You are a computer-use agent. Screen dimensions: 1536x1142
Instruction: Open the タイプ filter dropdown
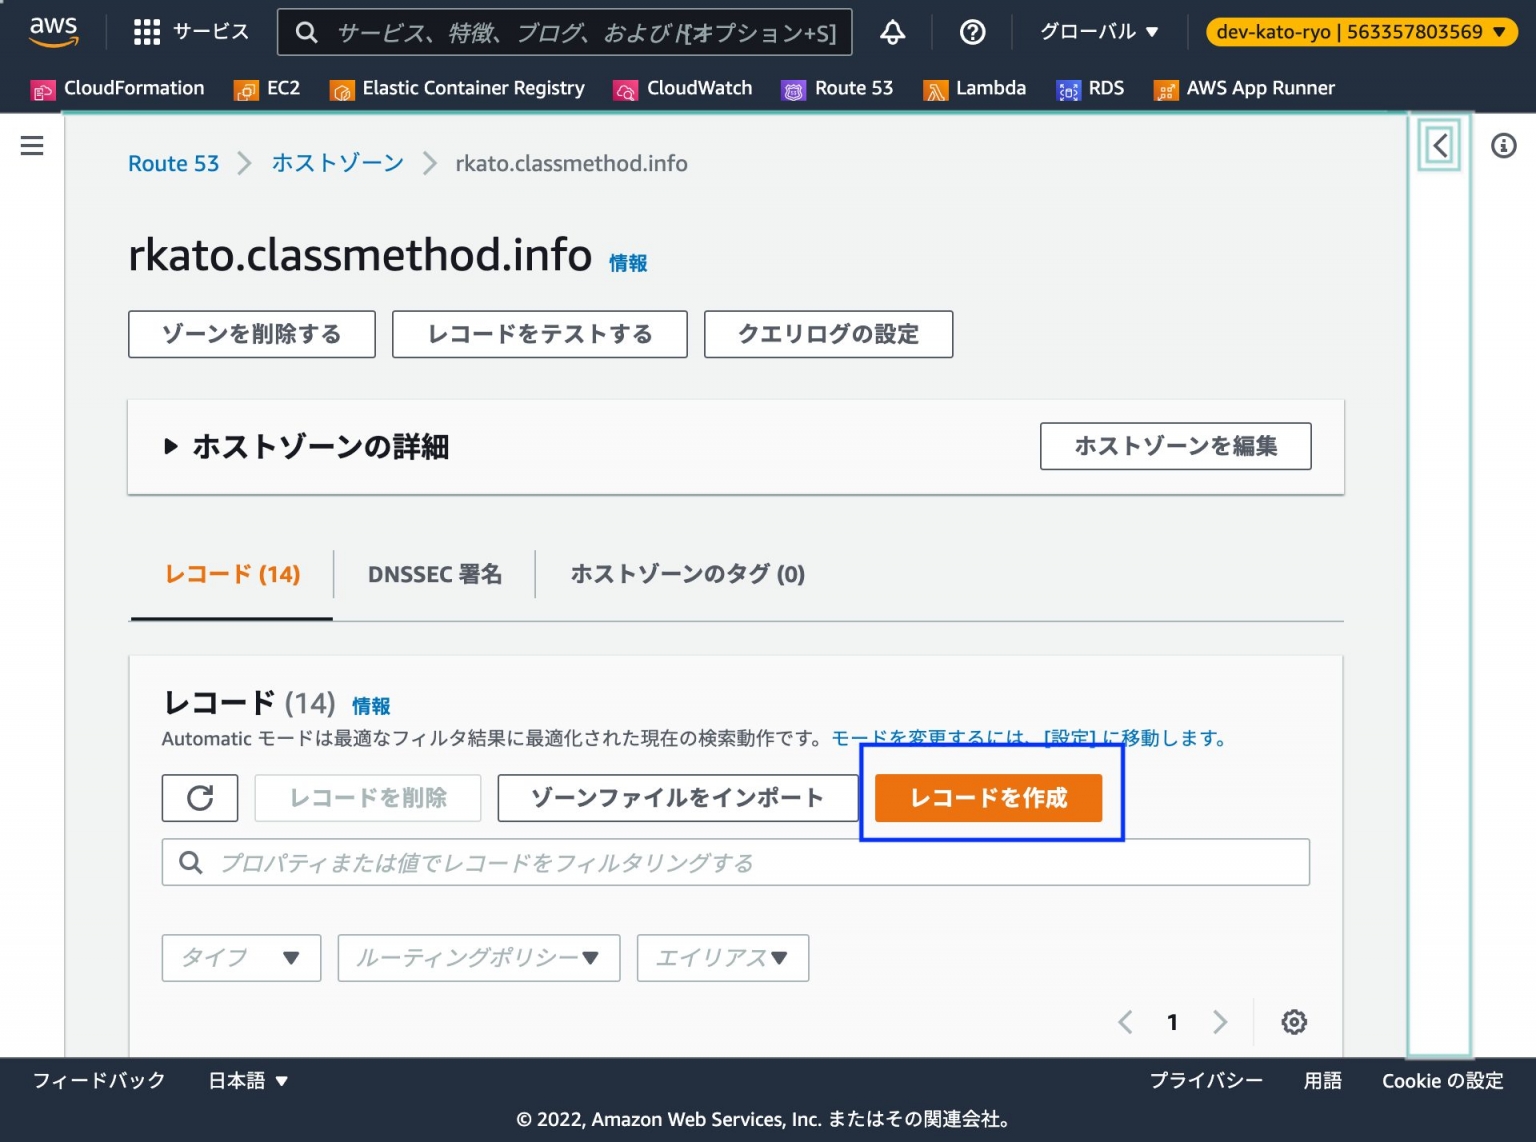tap(240, 957)
